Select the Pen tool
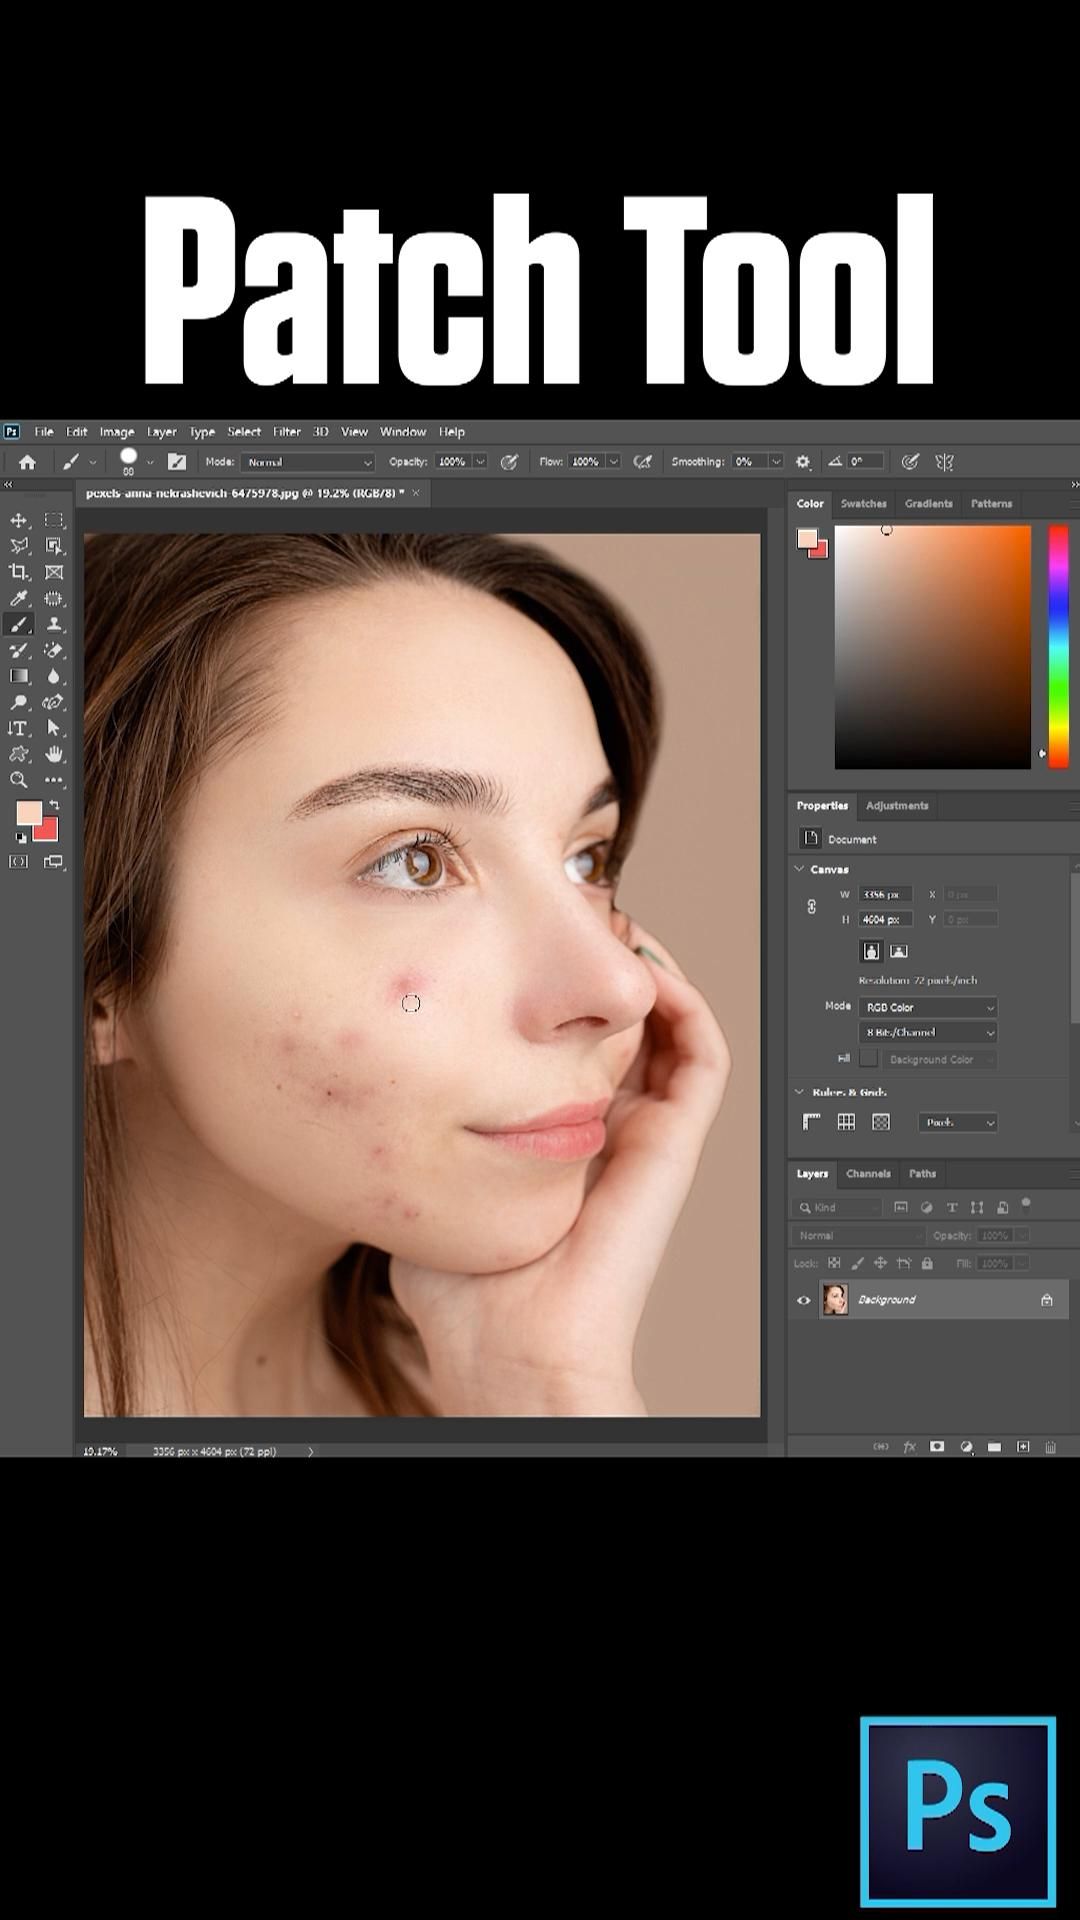This screenshot has height=1920, width=1080. (54, 702)
